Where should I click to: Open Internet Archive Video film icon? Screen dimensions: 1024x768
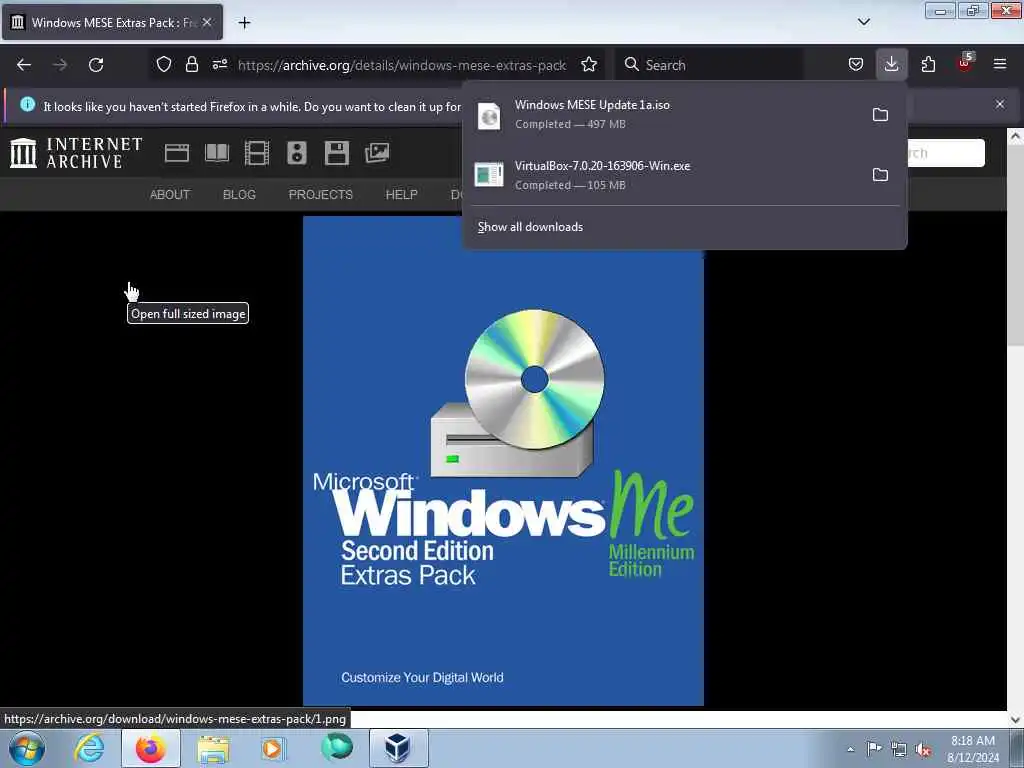tap(257, 153)
